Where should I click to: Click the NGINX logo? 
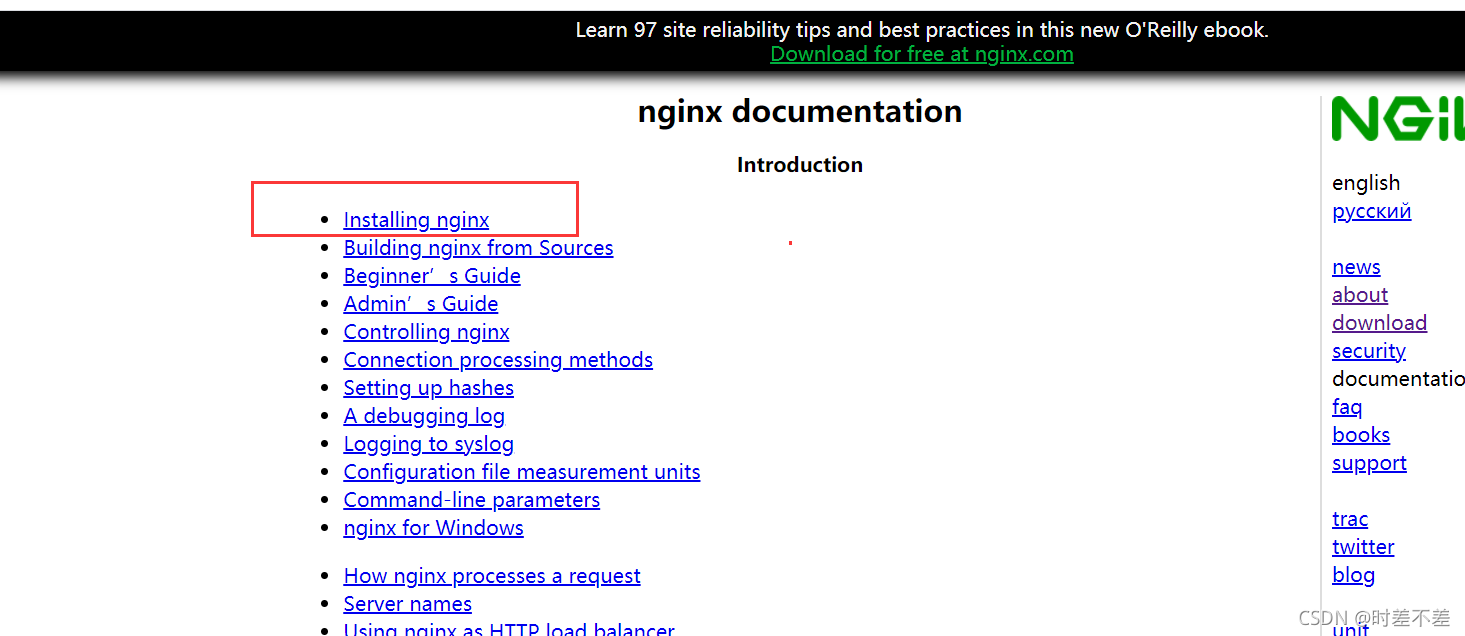[1398, 119]
